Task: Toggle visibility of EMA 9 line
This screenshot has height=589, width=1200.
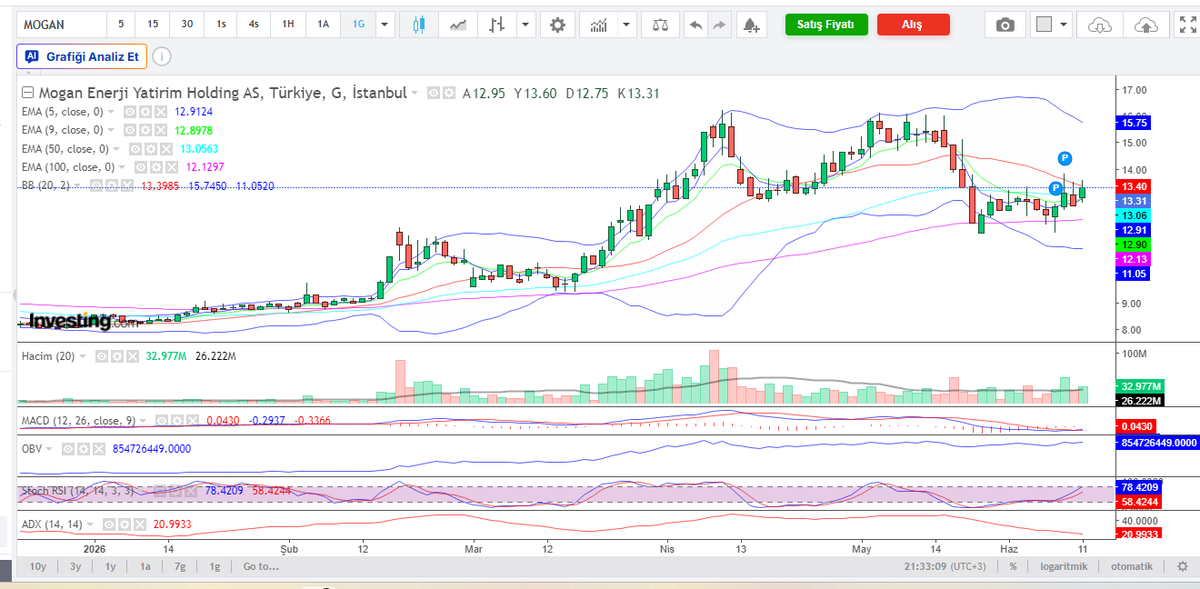Action: pyautogui.click(x=130, y=130)
